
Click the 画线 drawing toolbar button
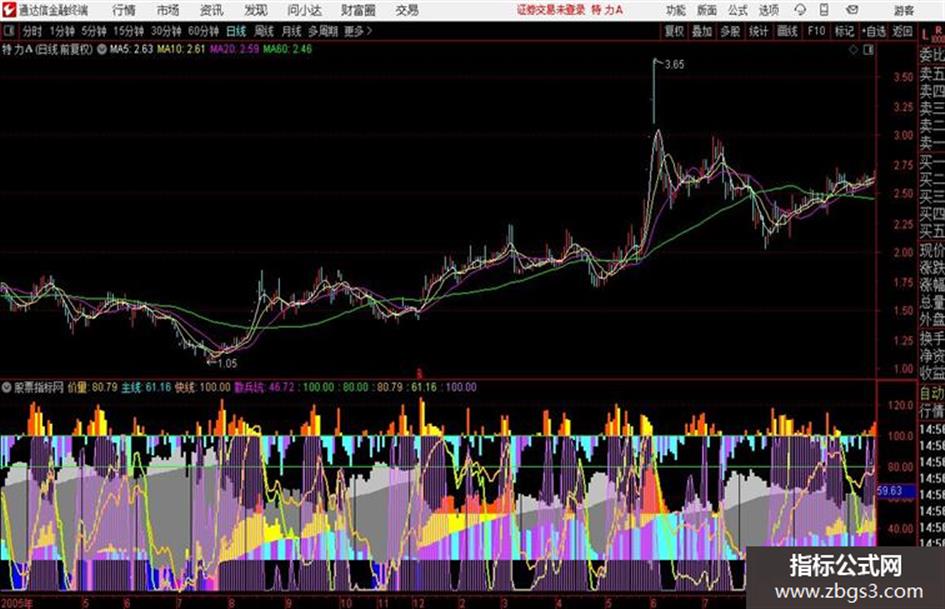click(x=787, y=31)
